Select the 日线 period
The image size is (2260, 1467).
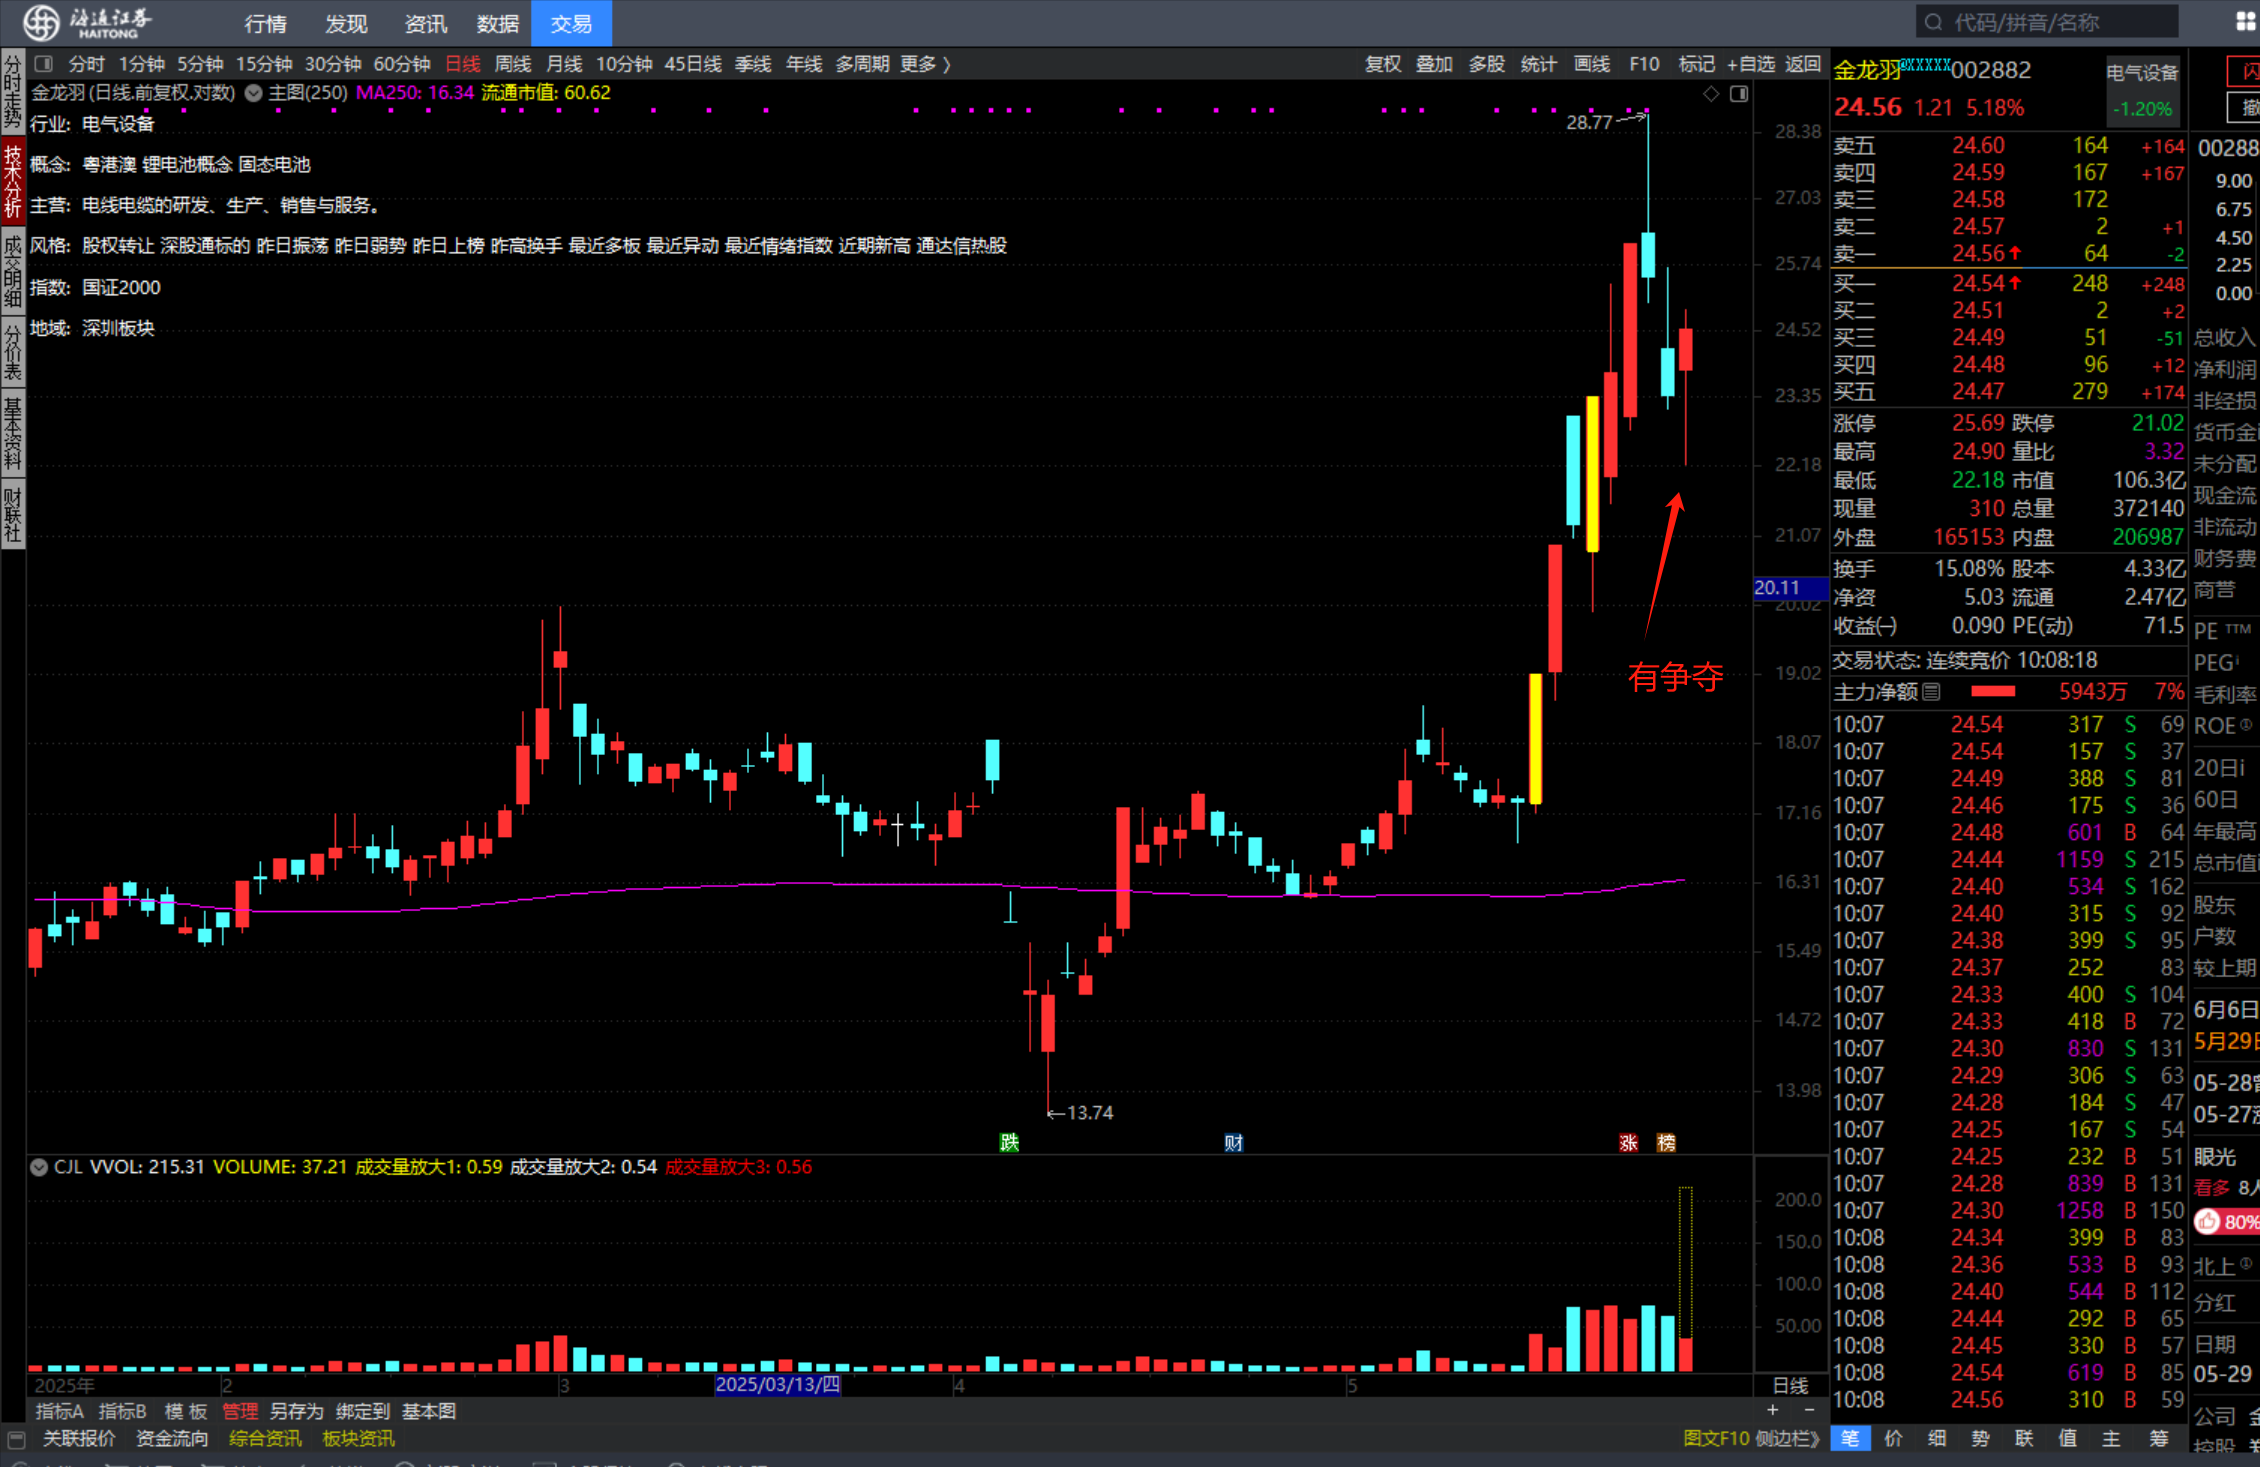(462, 64)
